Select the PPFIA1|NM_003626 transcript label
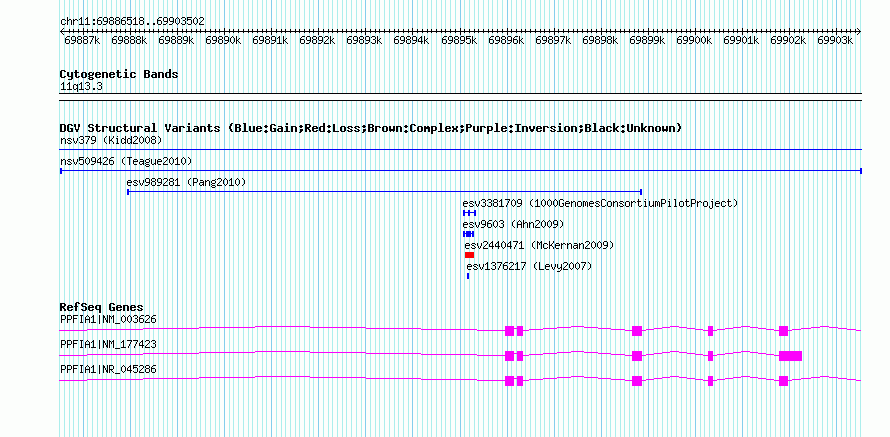The image size is (890, 437). click(x=108, y=320)
